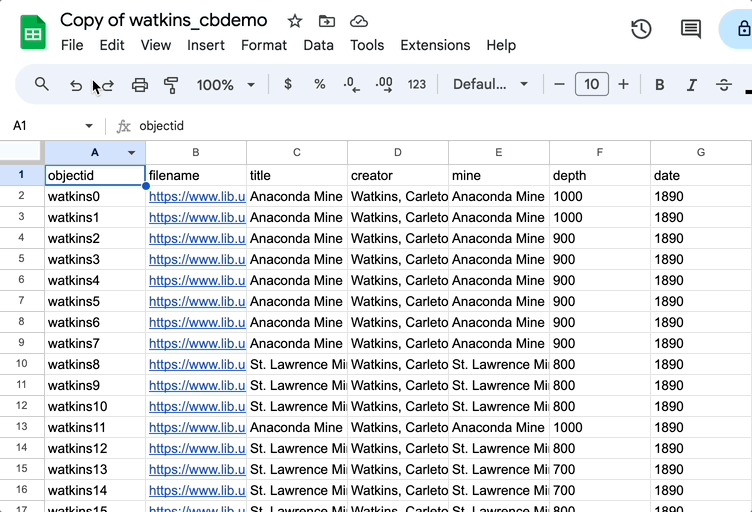Toggle strikethrough formatting
This screenshot has height=512, width=752.
724,85
